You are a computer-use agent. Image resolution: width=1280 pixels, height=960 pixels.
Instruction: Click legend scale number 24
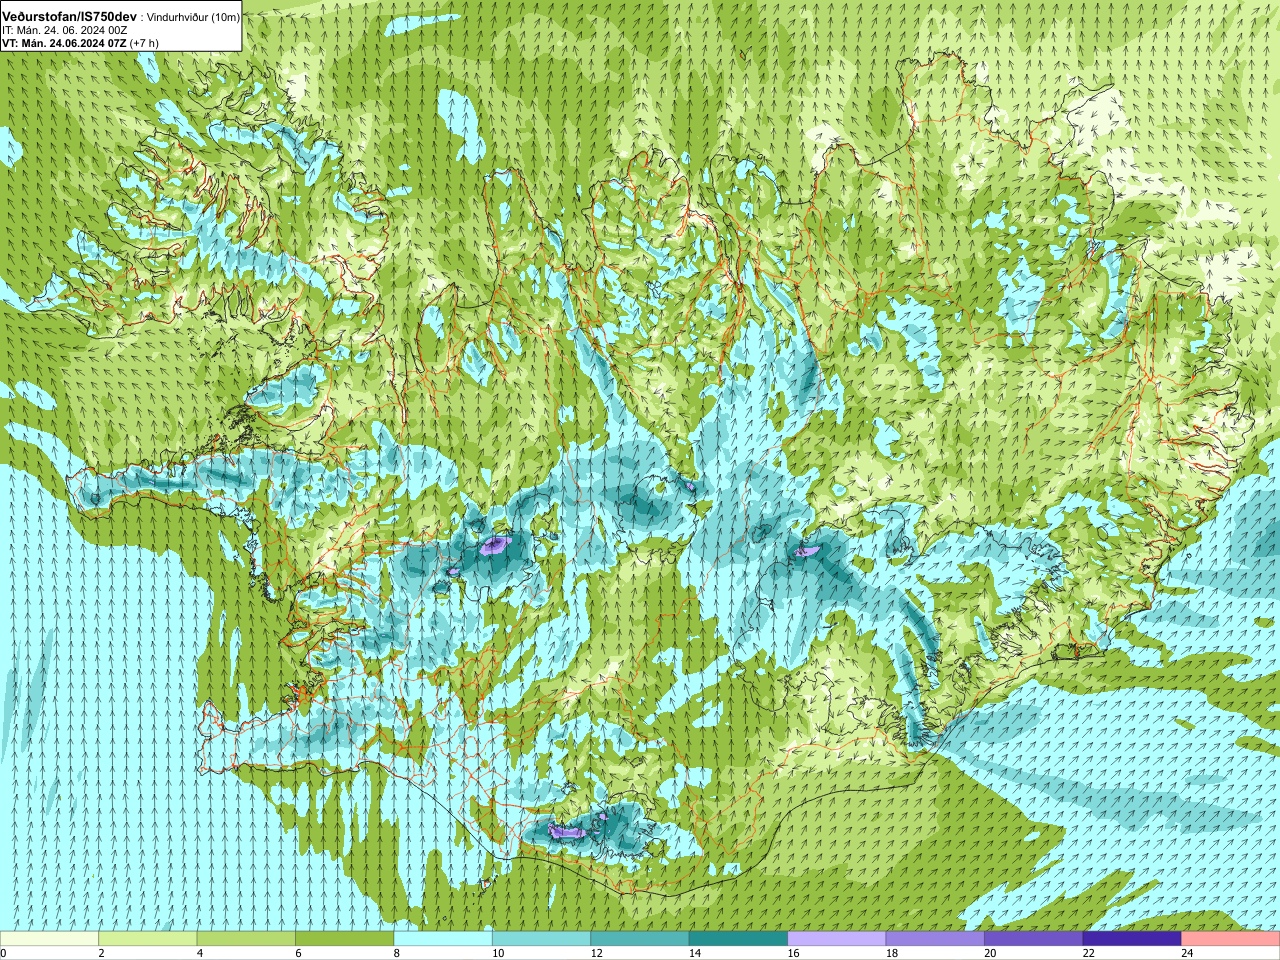[1187, 953]
